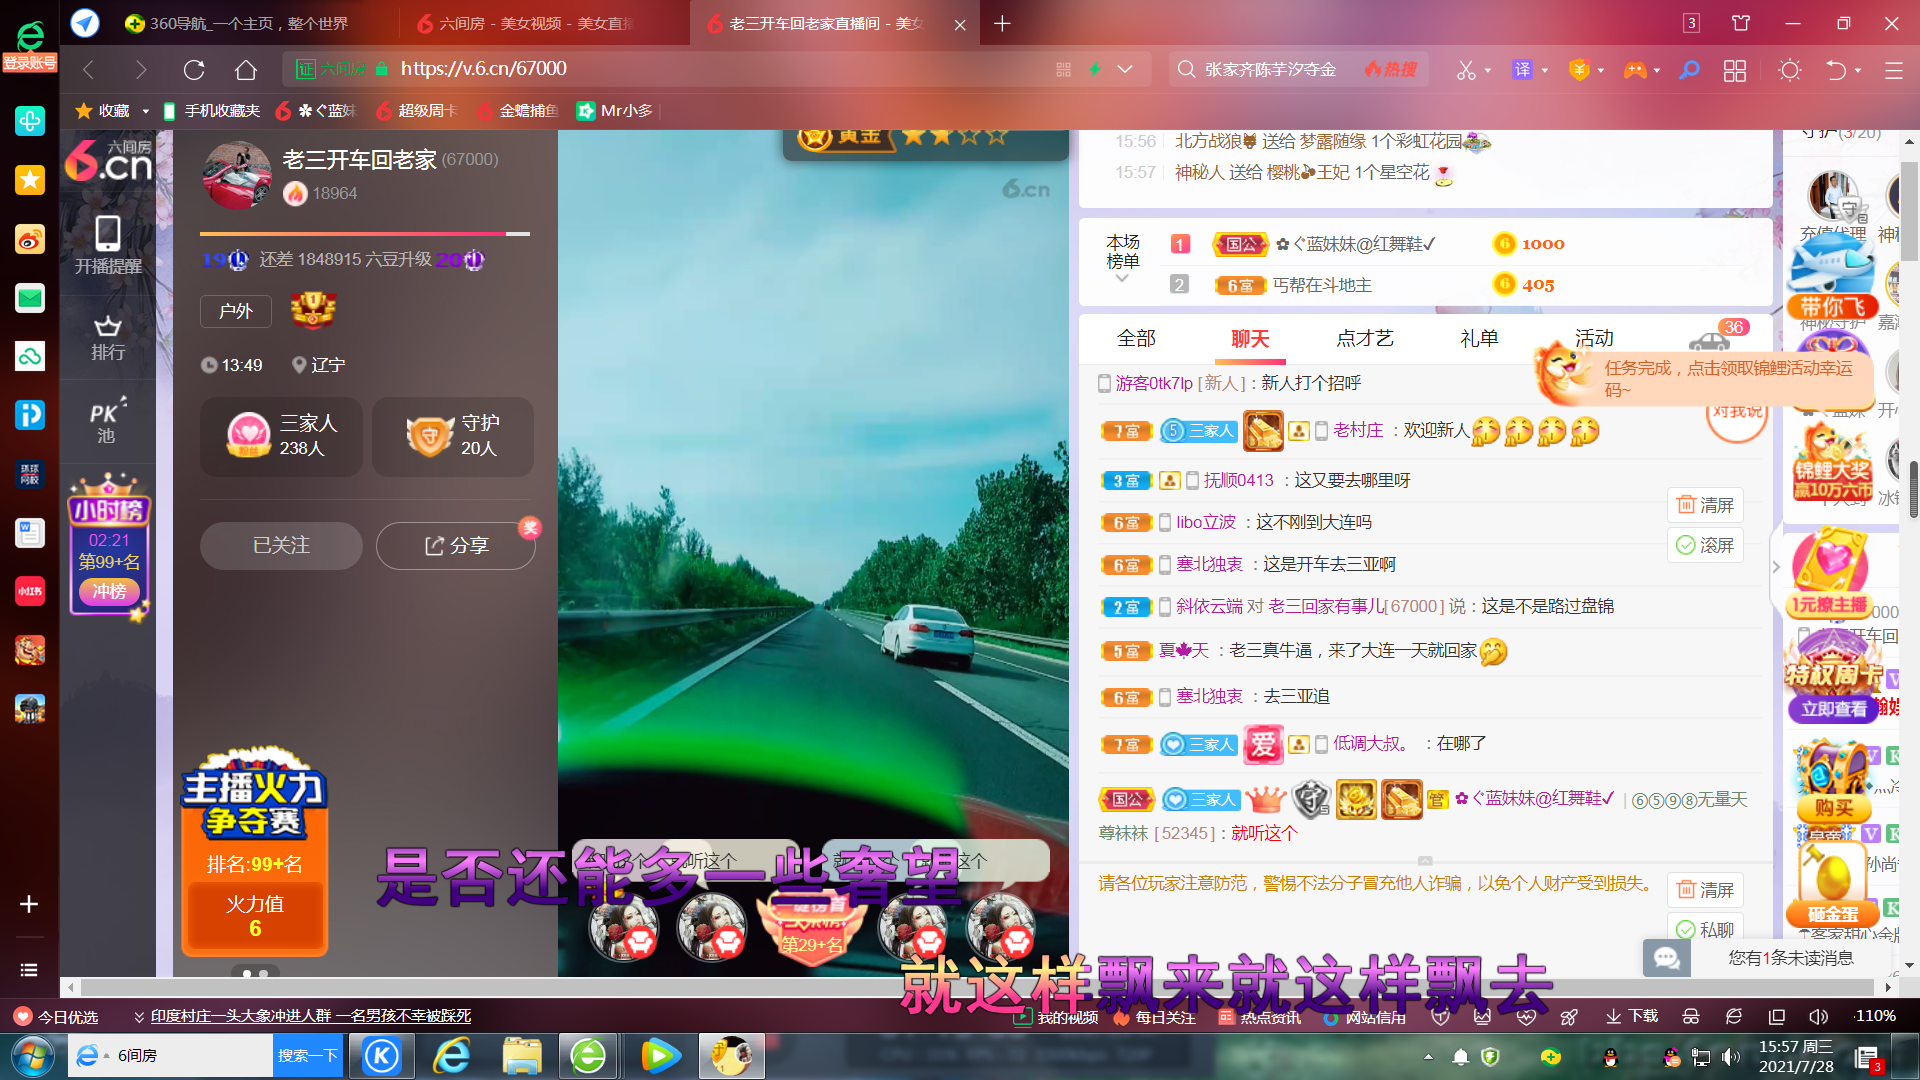Open the green mail icon in sidebar
The width and height of the screenshot is (1920, 1080).
pos(29,297)
